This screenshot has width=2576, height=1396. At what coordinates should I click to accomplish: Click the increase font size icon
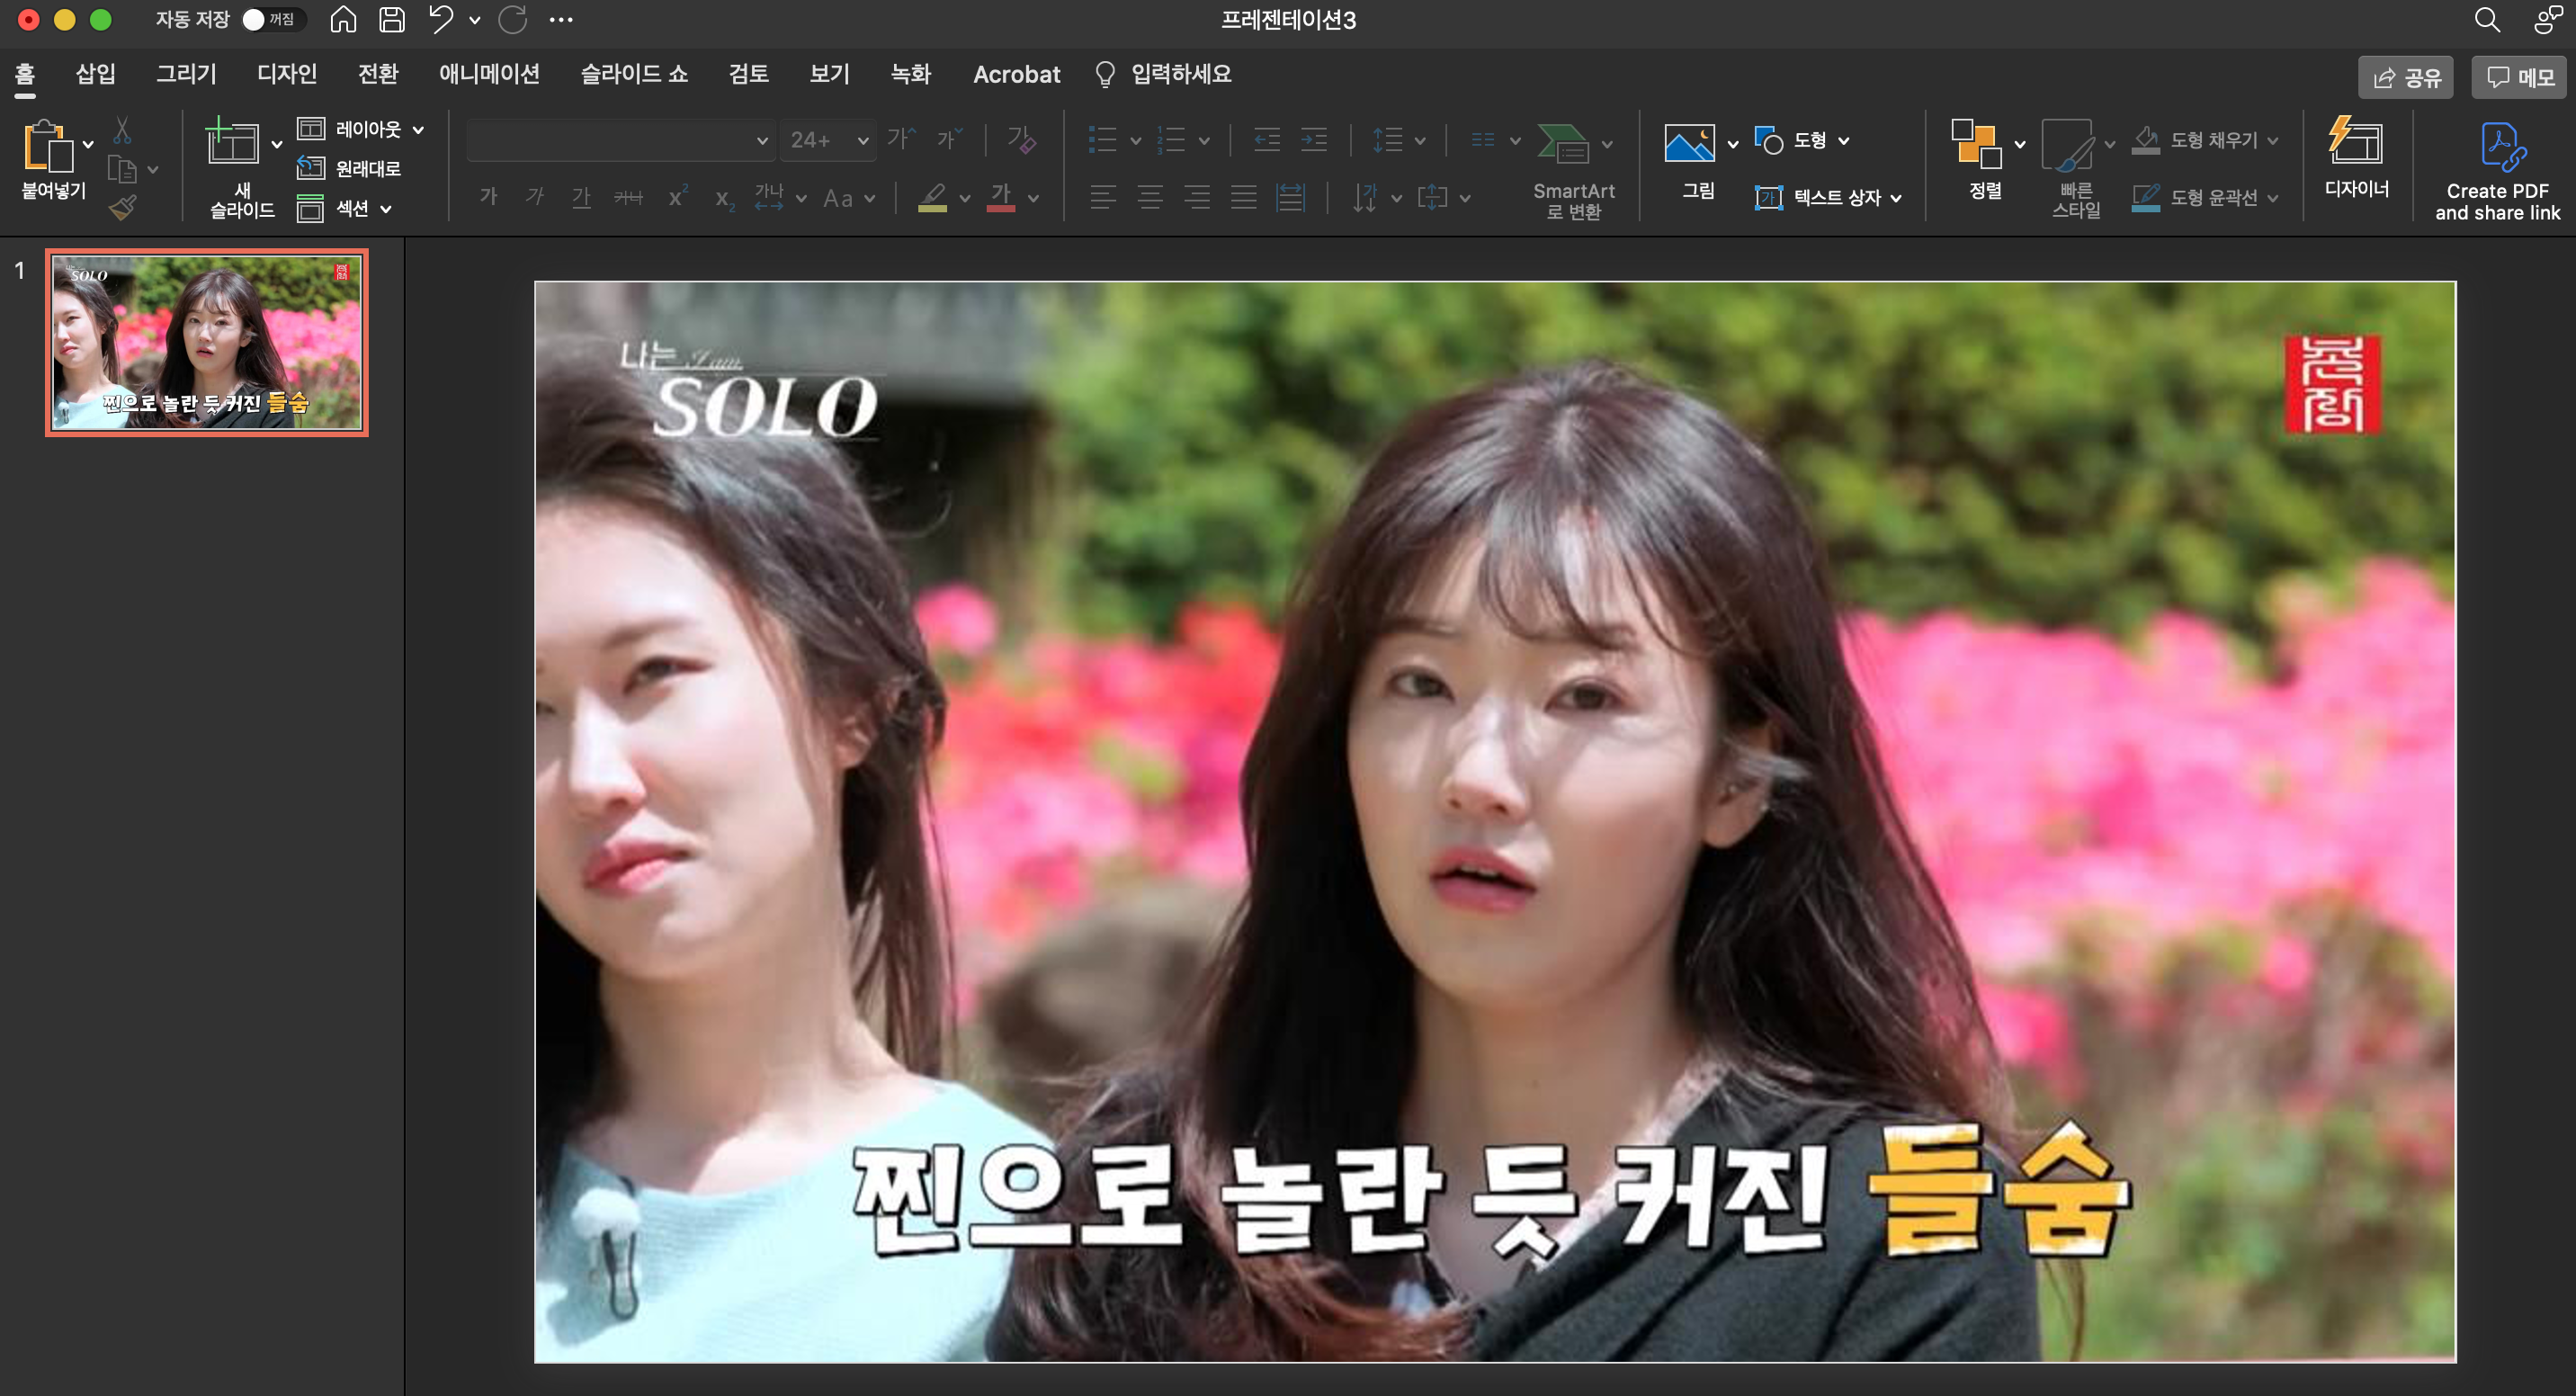901,139
